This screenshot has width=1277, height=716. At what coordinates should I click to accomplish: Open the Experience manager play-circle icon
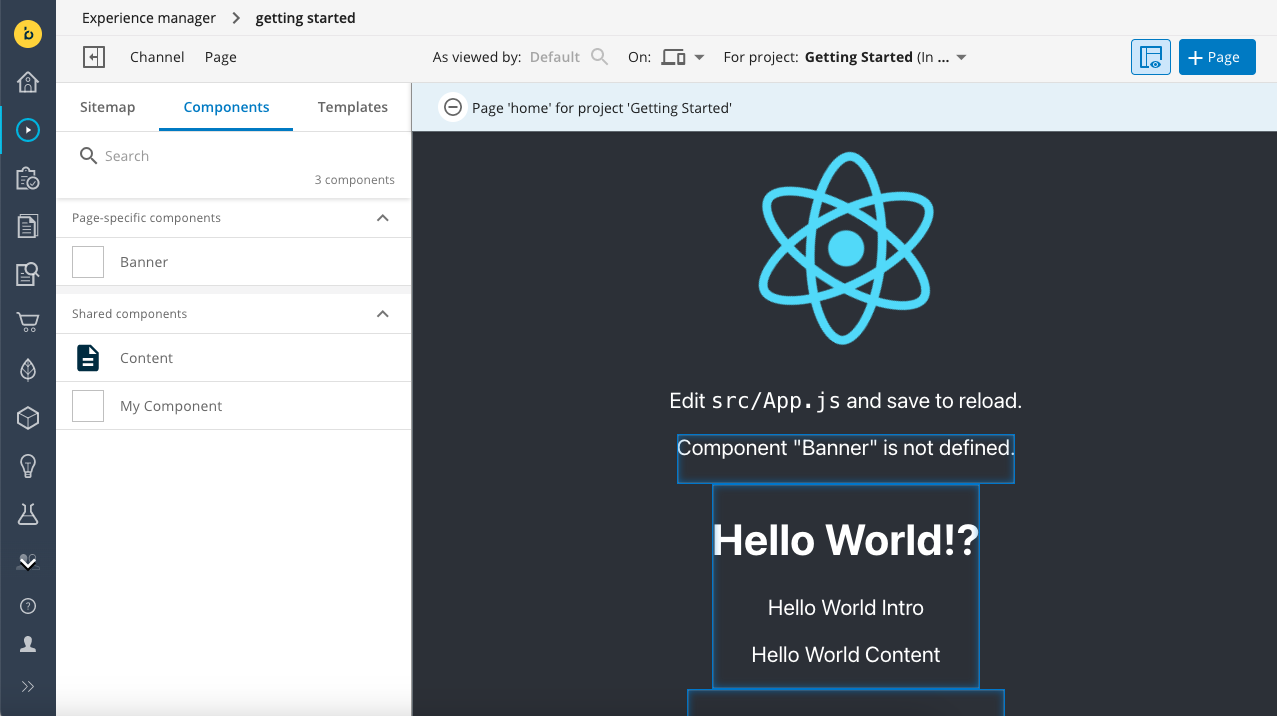(x=28, y=130)
